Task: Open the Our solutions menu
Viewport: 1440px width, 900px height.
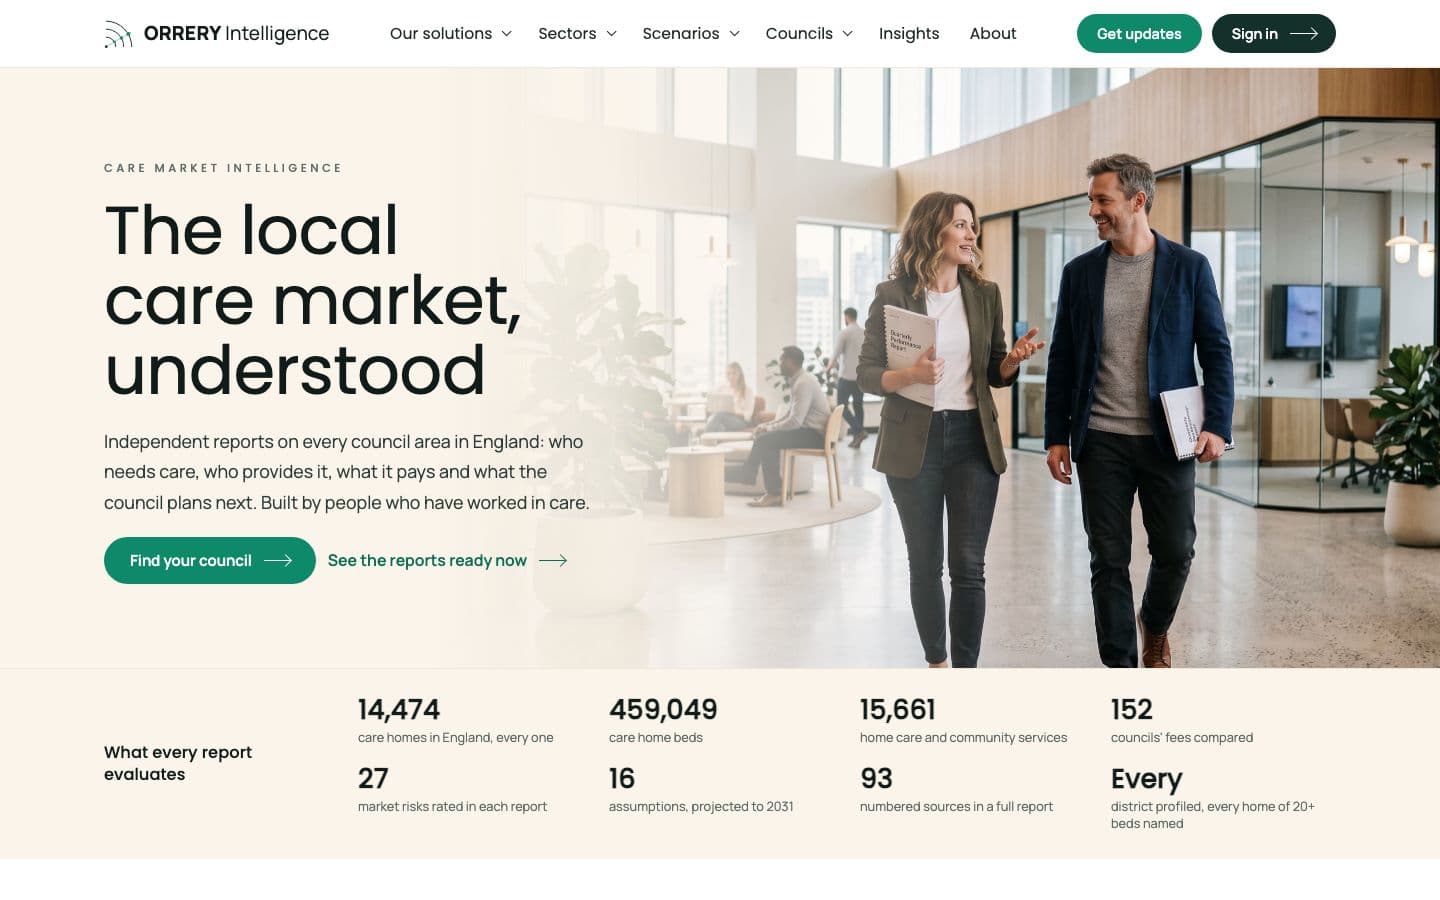Action: pyautogui.click(x=451, y=34)
